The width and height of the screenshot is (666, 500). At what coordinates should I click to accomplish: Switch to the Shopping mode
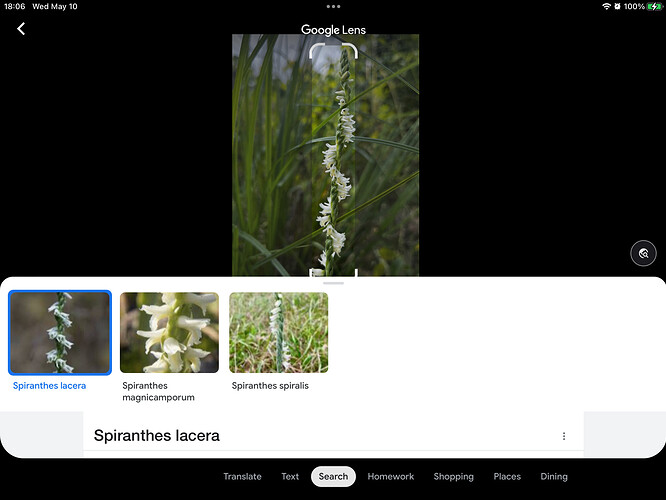tap(453, 477)
